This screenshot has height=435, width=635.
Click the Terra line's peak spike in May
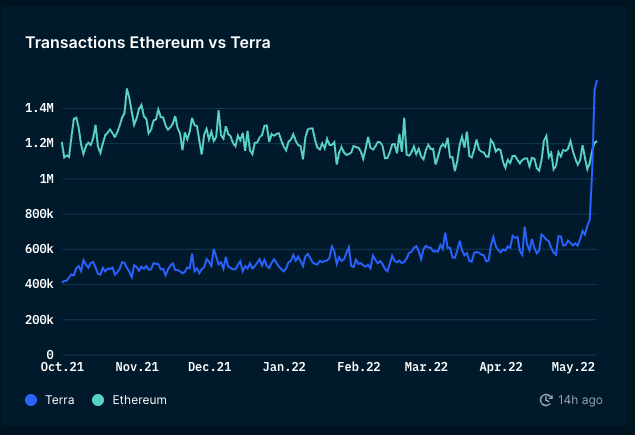(x=597, y=81)
